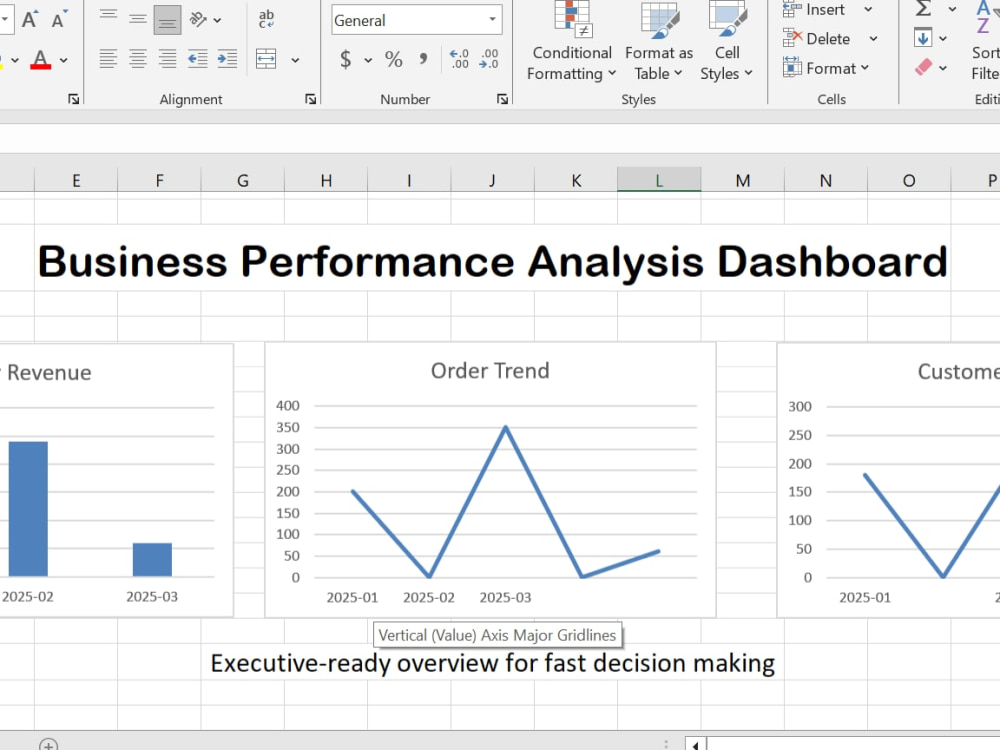1000x750 pixels.
Task: Click Increase Decimal icon
Action: click(459, 59)
